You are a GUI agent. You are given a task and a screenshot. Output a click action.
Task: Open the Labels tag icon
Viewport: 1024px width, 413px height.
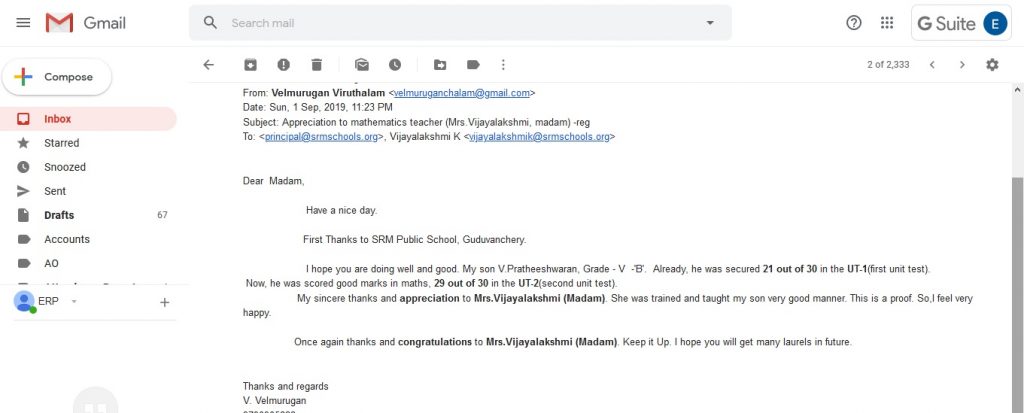(473, 65)
